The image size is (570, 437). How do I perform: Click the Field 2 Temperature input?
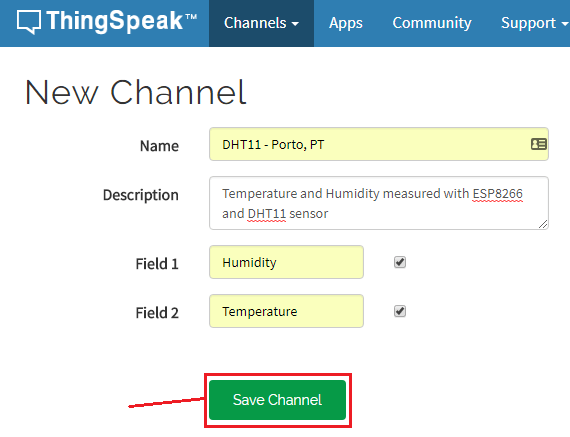point(286,311)
